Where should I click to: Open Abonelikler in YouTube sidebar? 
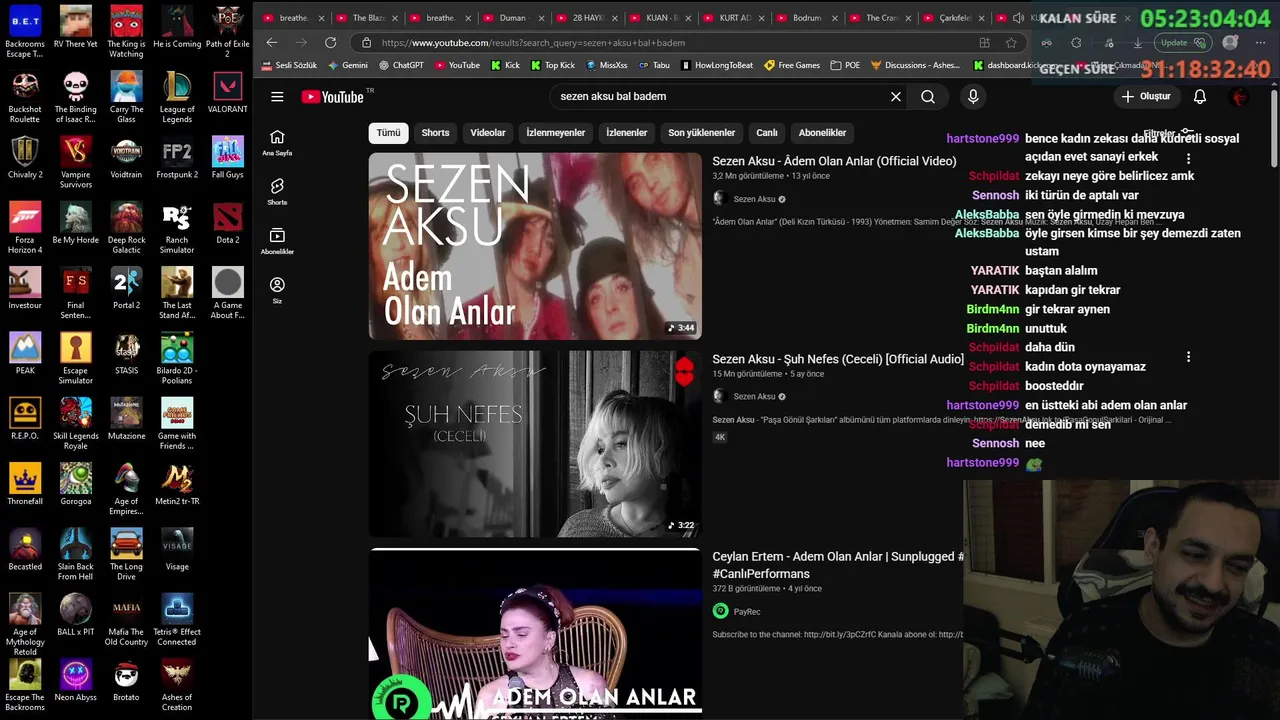[x=277, y=241]
